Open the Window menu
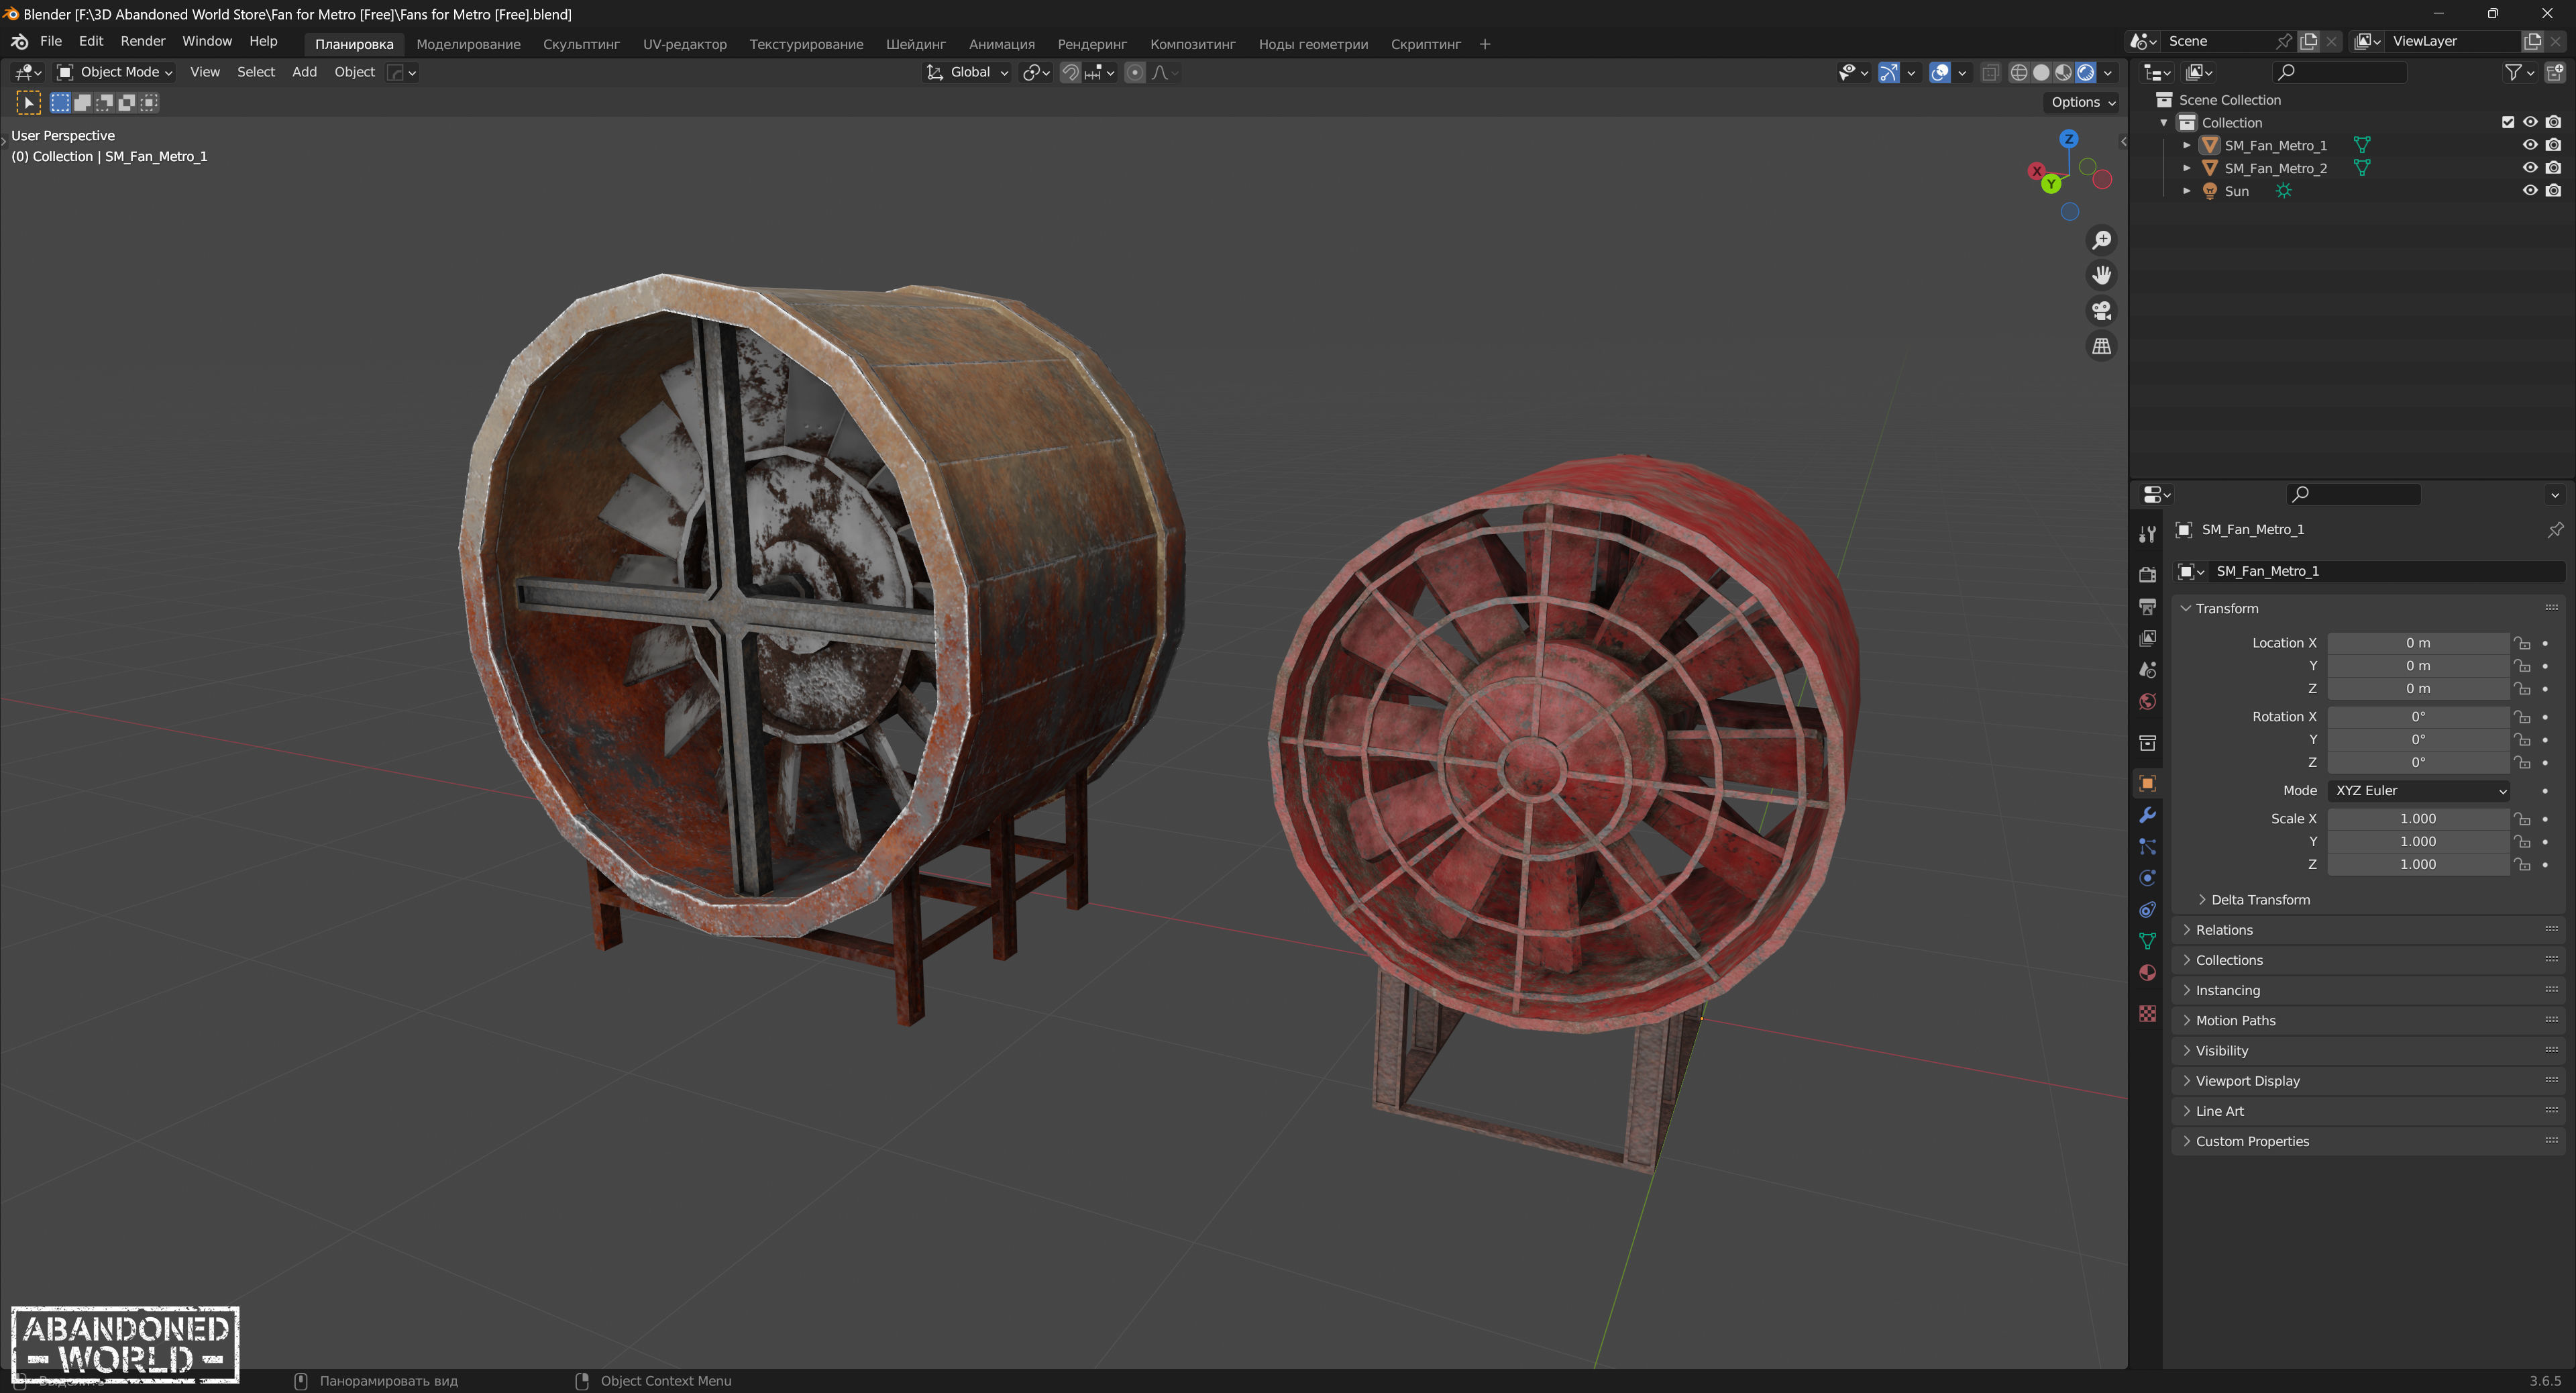The width and height of the screenshot is (2576, 1393). click(x=207, y=41)
